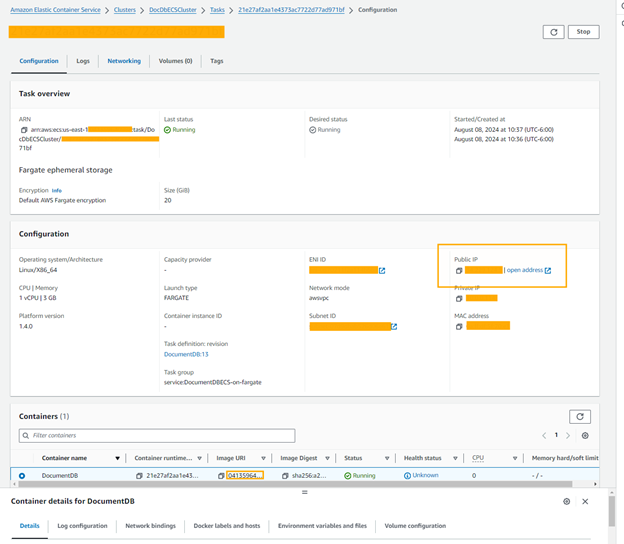The image size is (624, 544).
Task: Sort by Status column
Action: (x=387, y=458)
